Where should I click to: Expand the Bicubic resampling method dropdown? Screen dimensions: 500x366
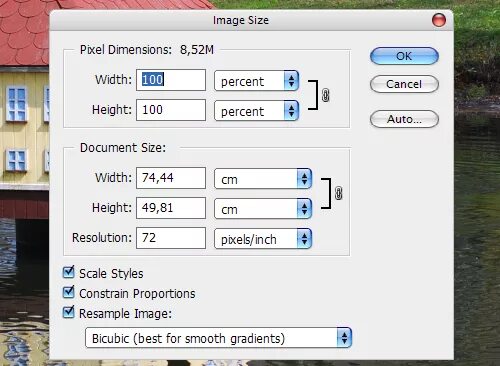click(x=218, y=338)
